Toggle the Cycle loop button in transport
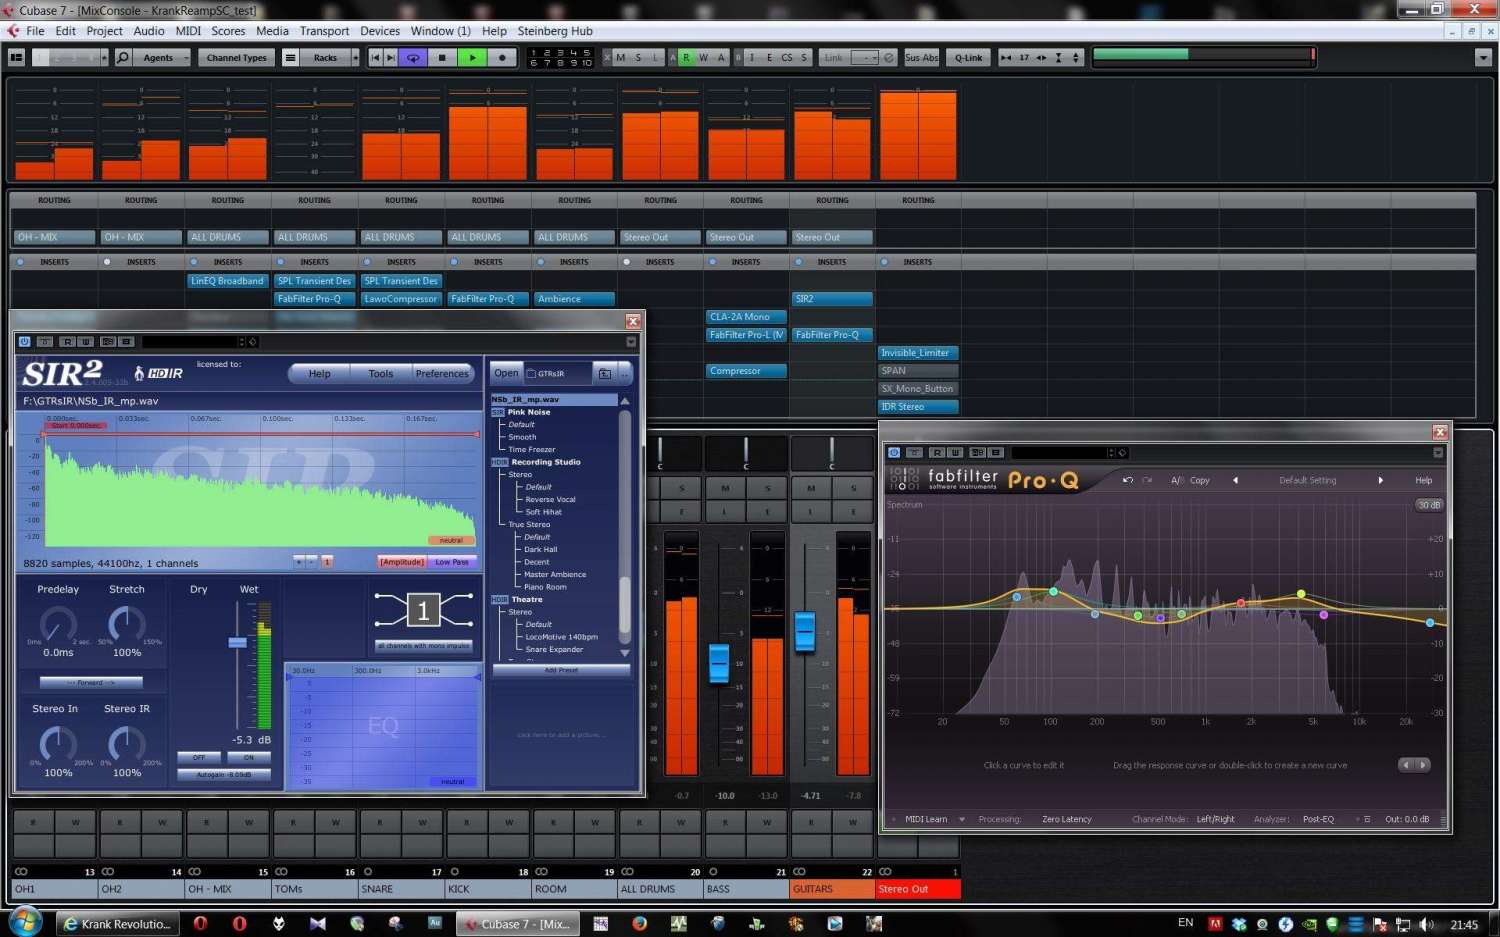This screenshot has width=1500, height=937. click(413, 58)
